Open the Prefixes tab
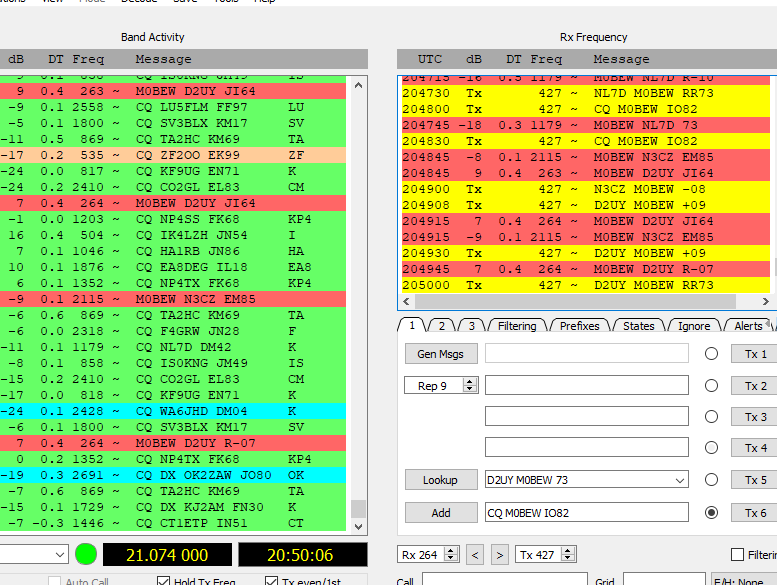This screenshot has width=777, height=585. pos(579,325)
